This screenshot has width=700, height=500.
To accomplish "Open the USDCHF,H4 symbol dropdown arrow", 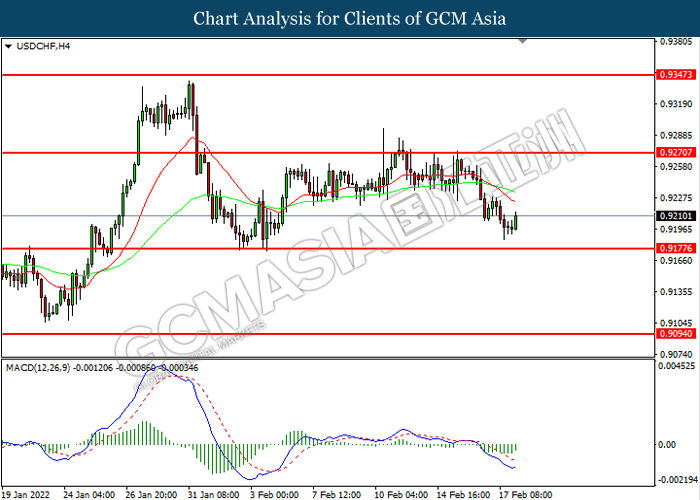I will pyautogui.click(x=8, y=46).
